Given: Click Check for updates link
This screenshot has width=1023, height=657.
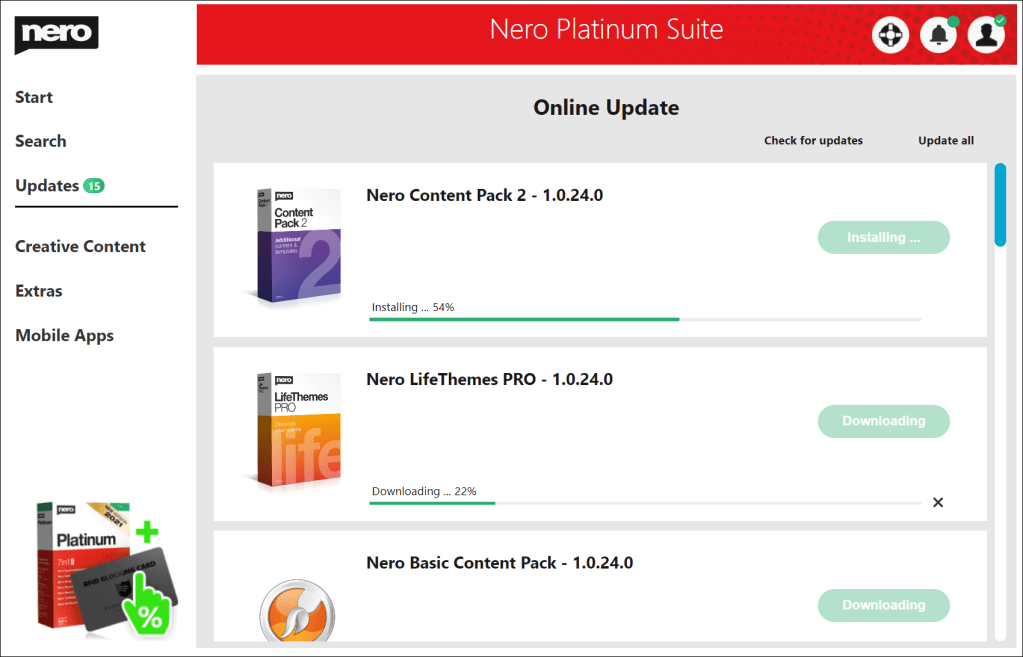Looking at the screenshot, I should click(813, 141).
